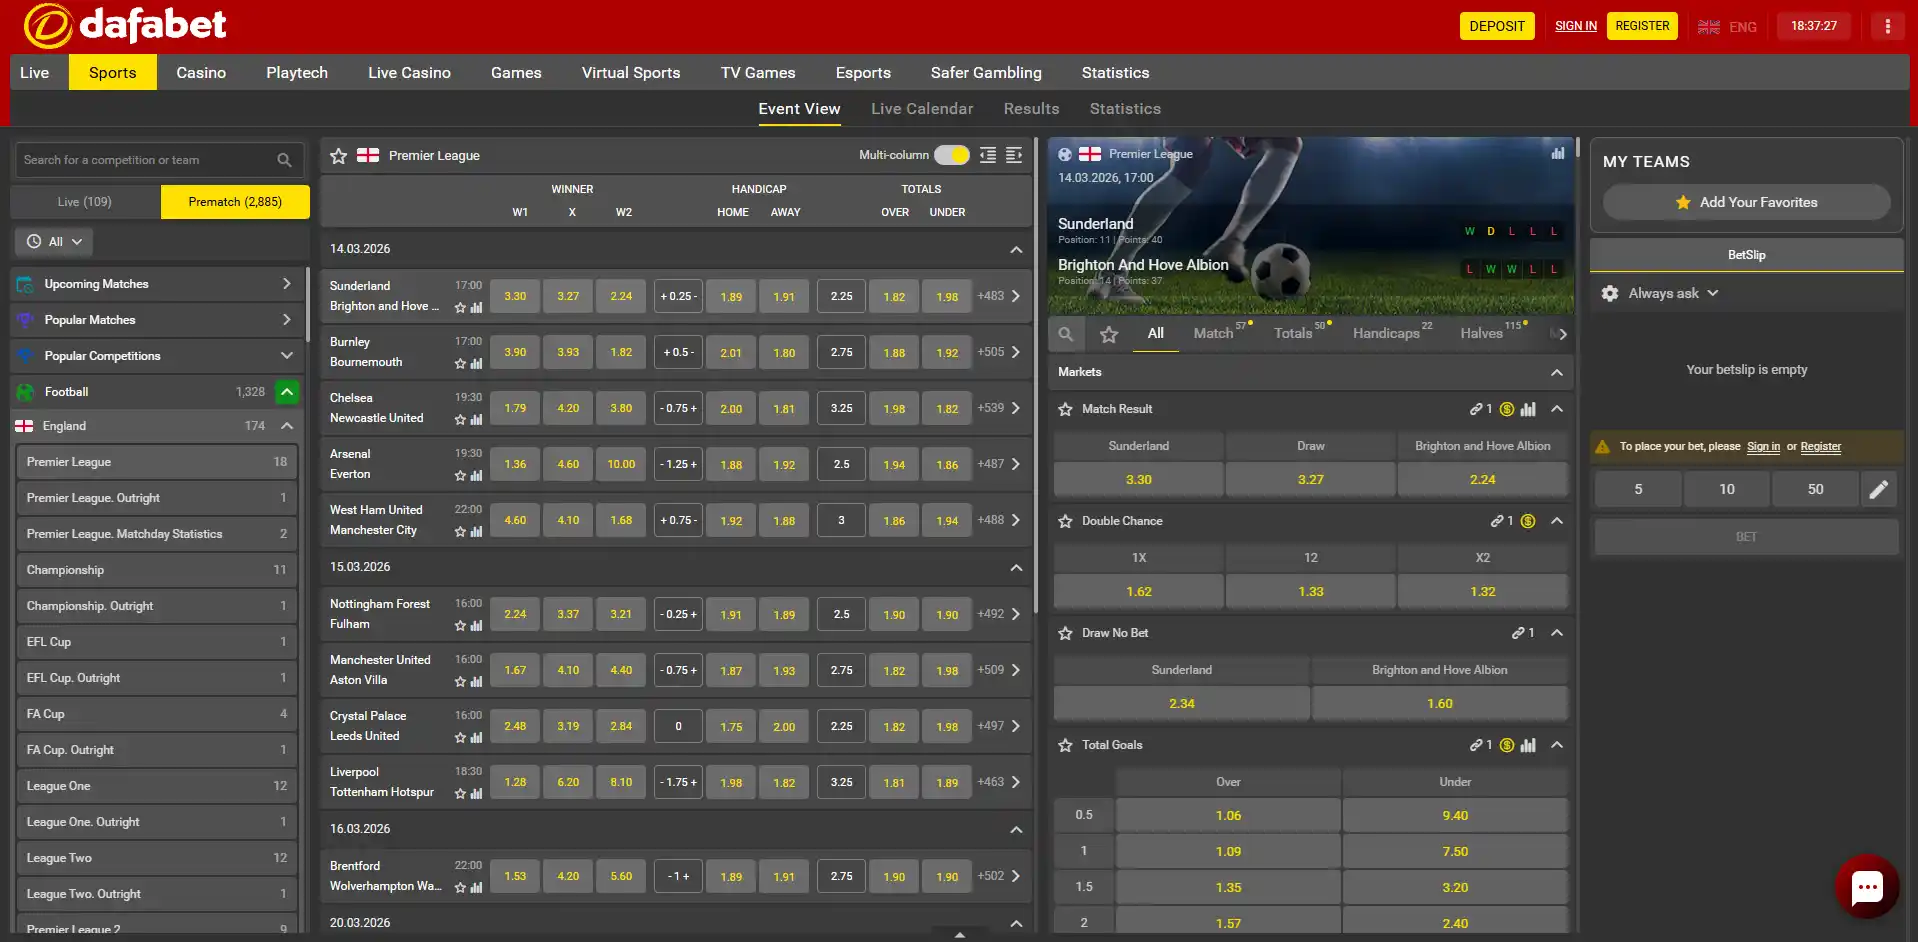This screenshot has width=1918, height=942.
Task: Open the Always ask dropdown
Action: click(1673, 293)
